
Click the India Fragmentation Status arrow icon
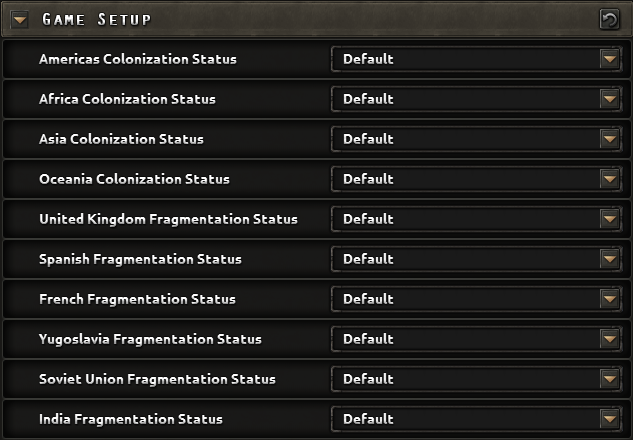tap(610, 419)
